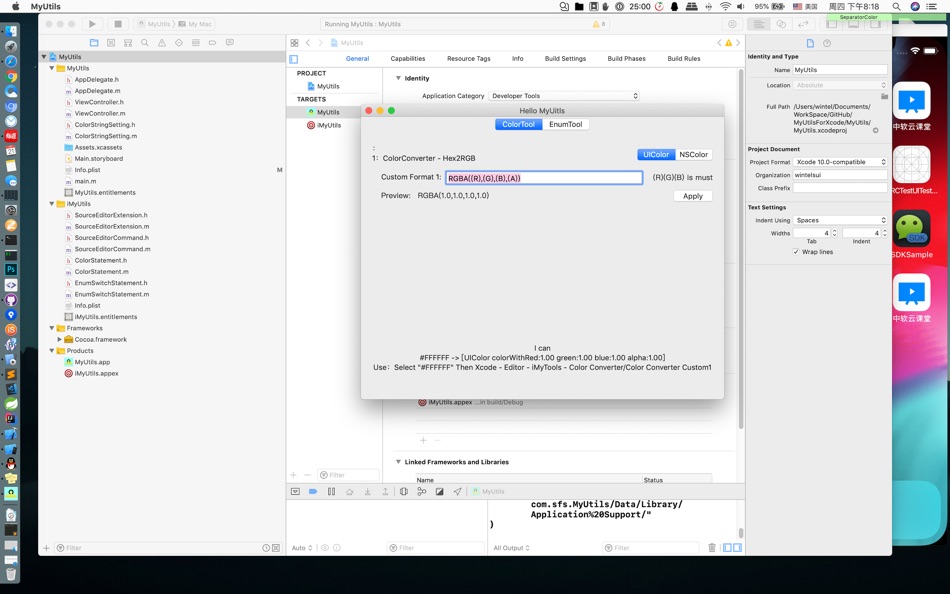Toggle the Inspectors pane visibility button
Screen dimensions: 950x594
[875, 24]
